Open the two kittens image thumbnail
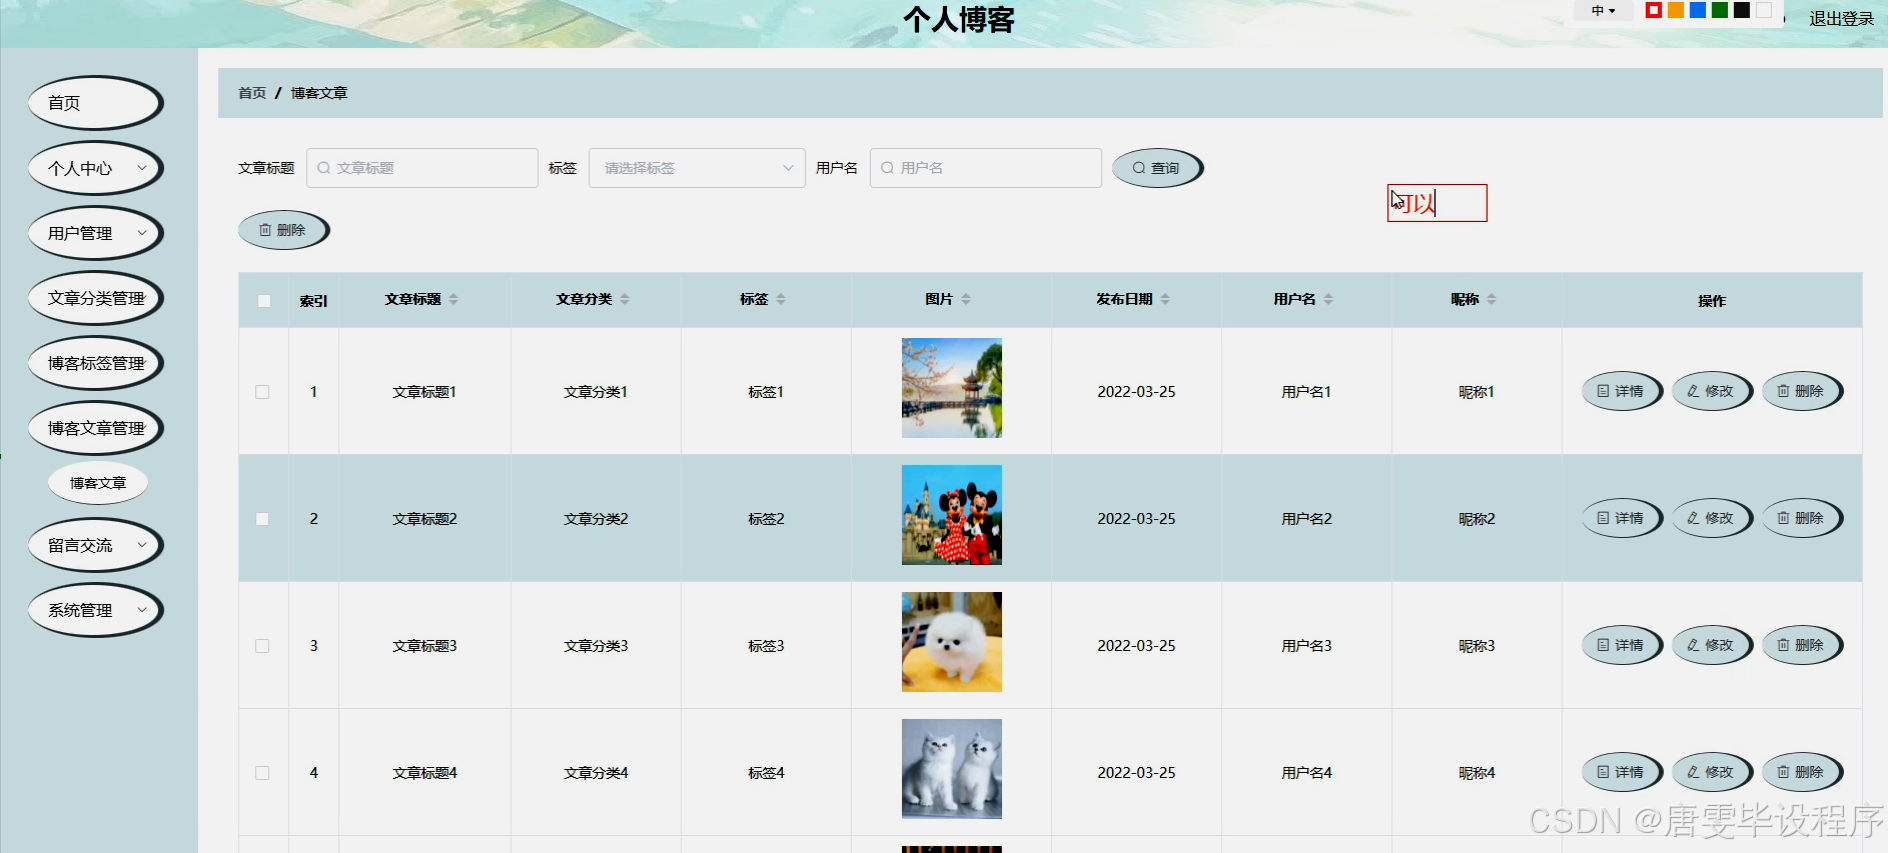 point(952,769)
